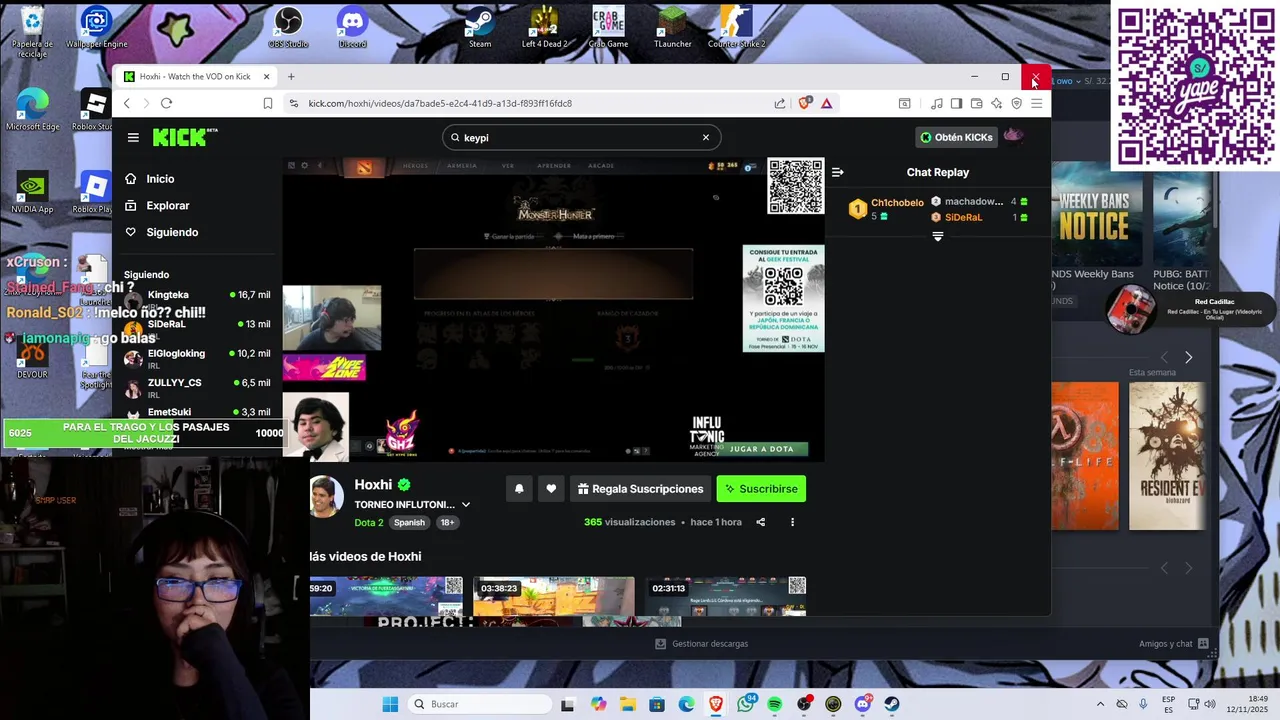Reload the browser page
Viewport: 1280px width, 720px height.
166,103
